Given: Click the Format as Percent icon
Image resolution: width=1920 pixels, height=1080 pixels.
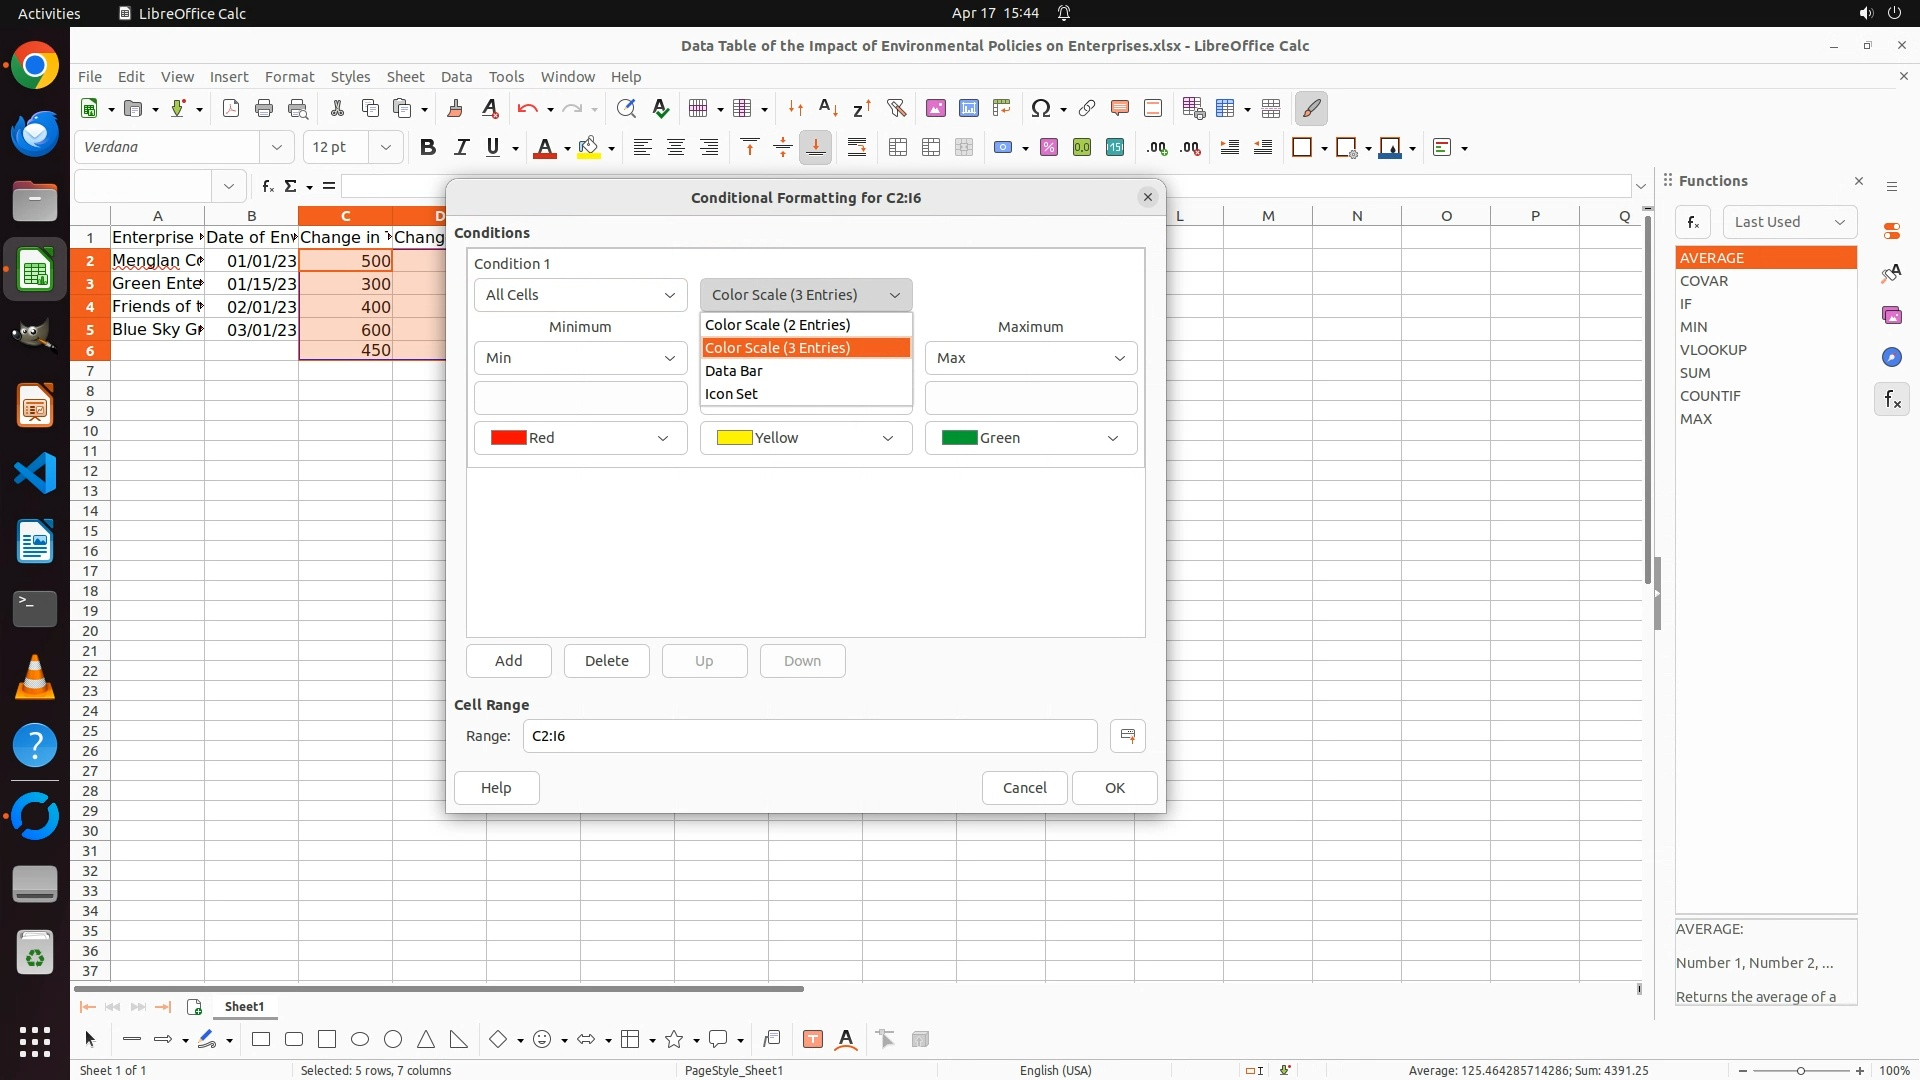Looking at the screenshot, I should [x=1048, y=148].
